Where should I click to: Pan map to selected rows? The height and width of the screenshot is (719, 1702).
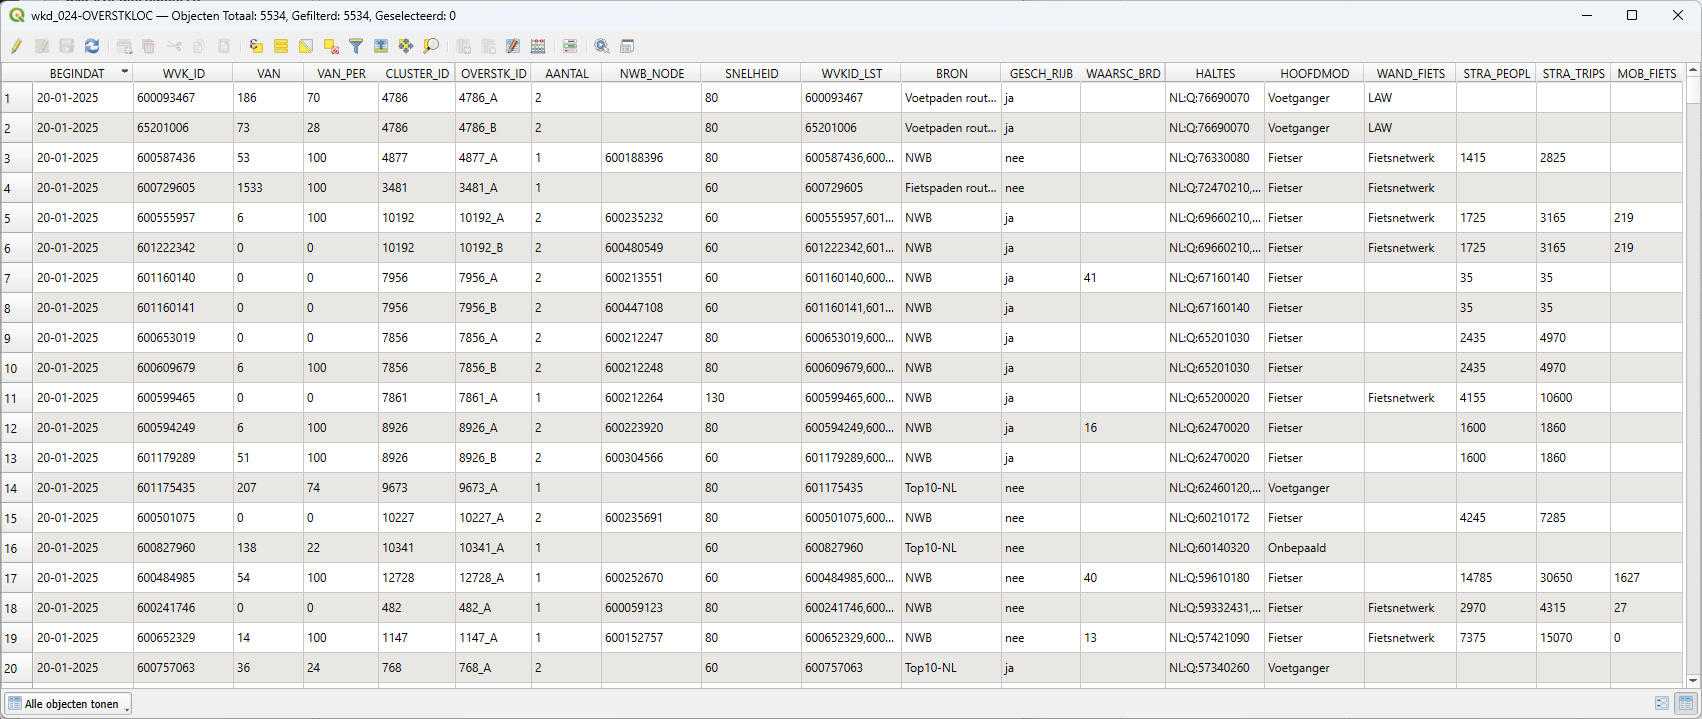click(x=406, y=46)
